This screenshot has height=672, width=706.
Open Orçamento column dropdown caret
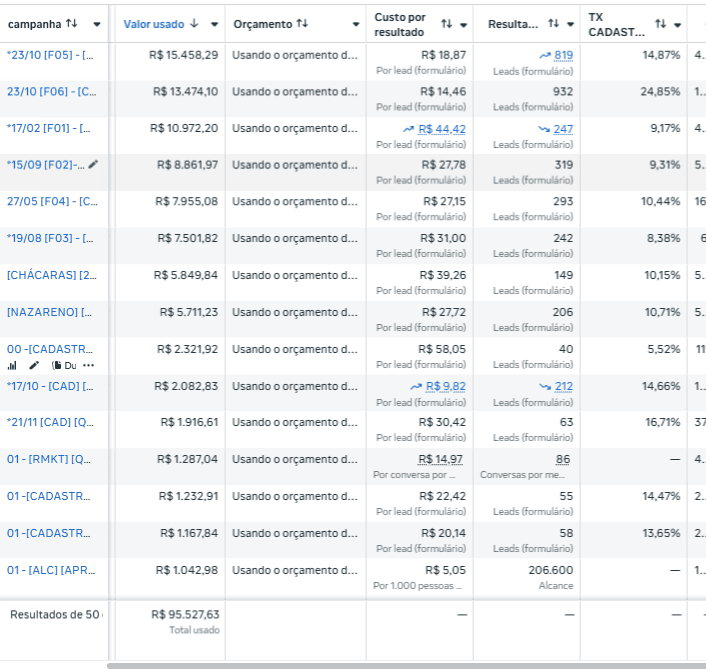356,24
